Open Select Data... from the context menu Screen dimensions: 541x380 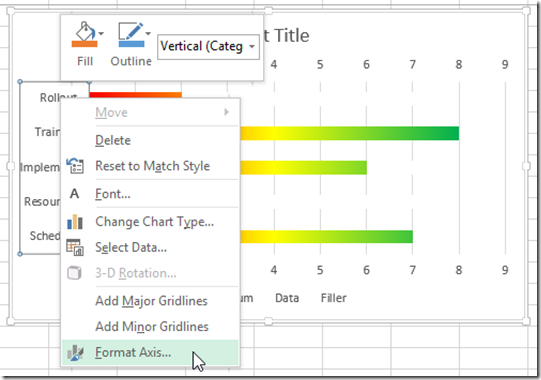[131, 247]
